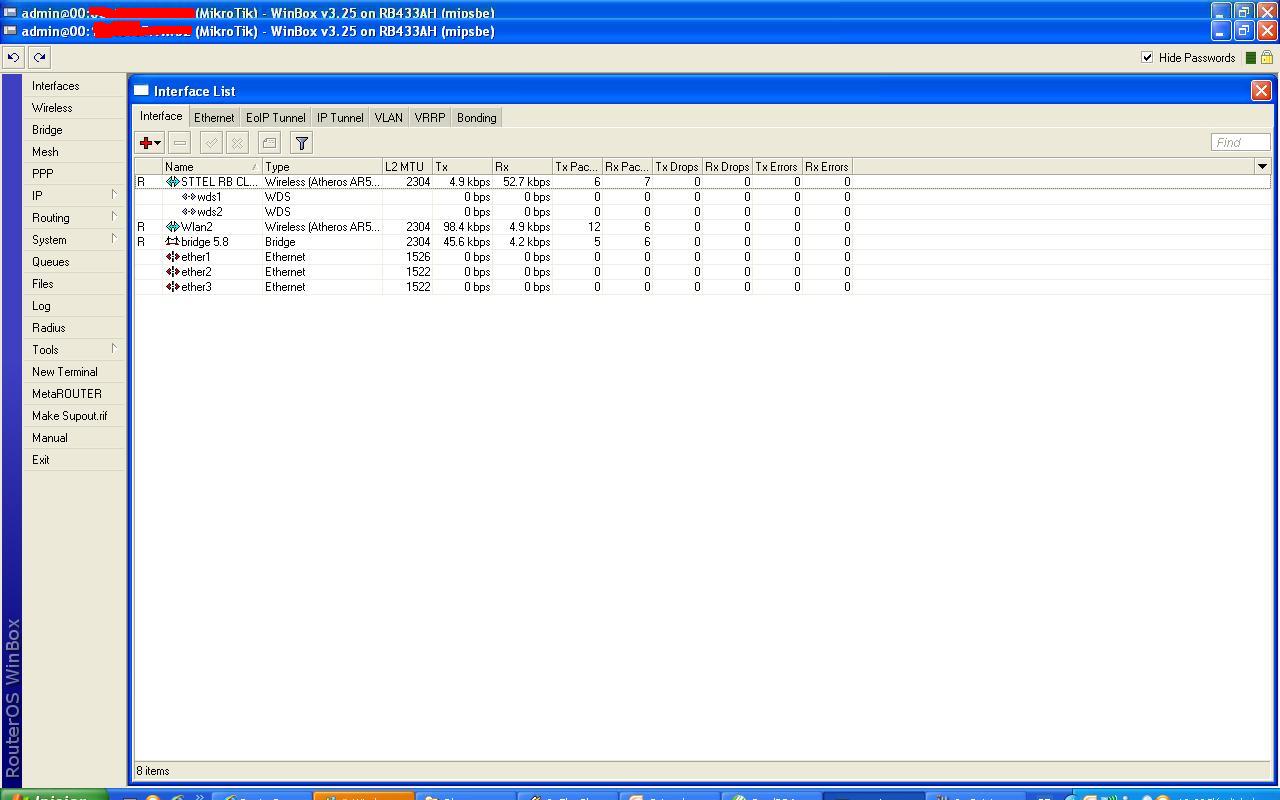Close the Interface List window
This screenshot has height=800, width=1280.
1261,90
